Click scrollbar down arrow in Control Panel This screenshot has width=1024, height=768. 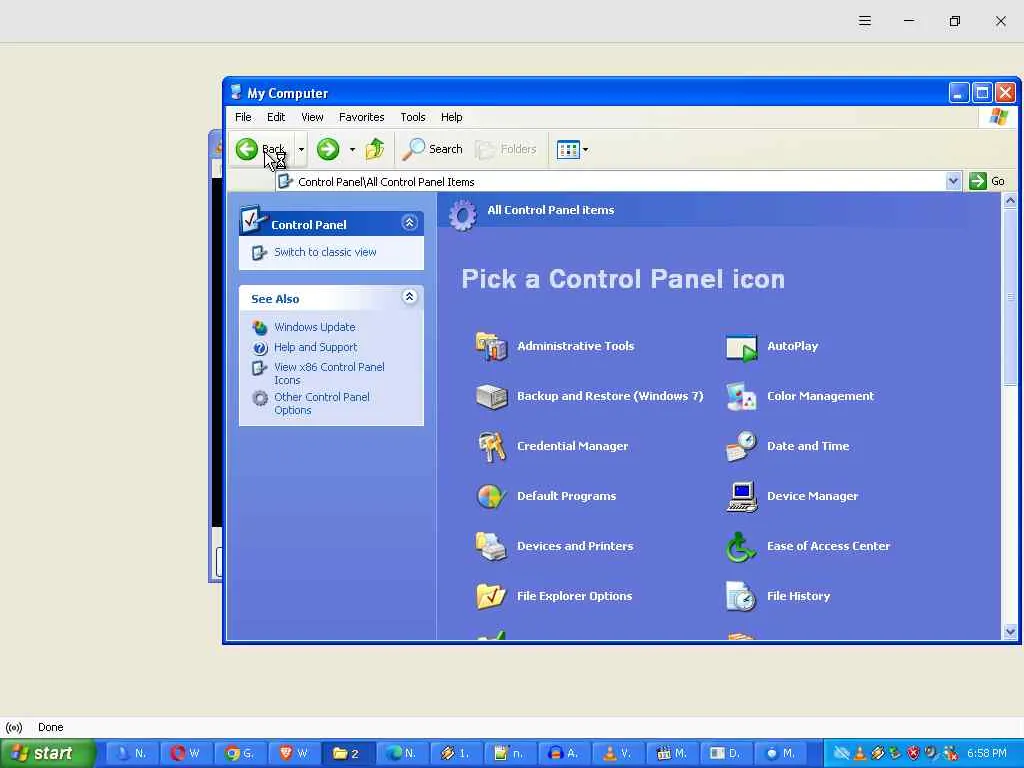(x=1010, y=632)
